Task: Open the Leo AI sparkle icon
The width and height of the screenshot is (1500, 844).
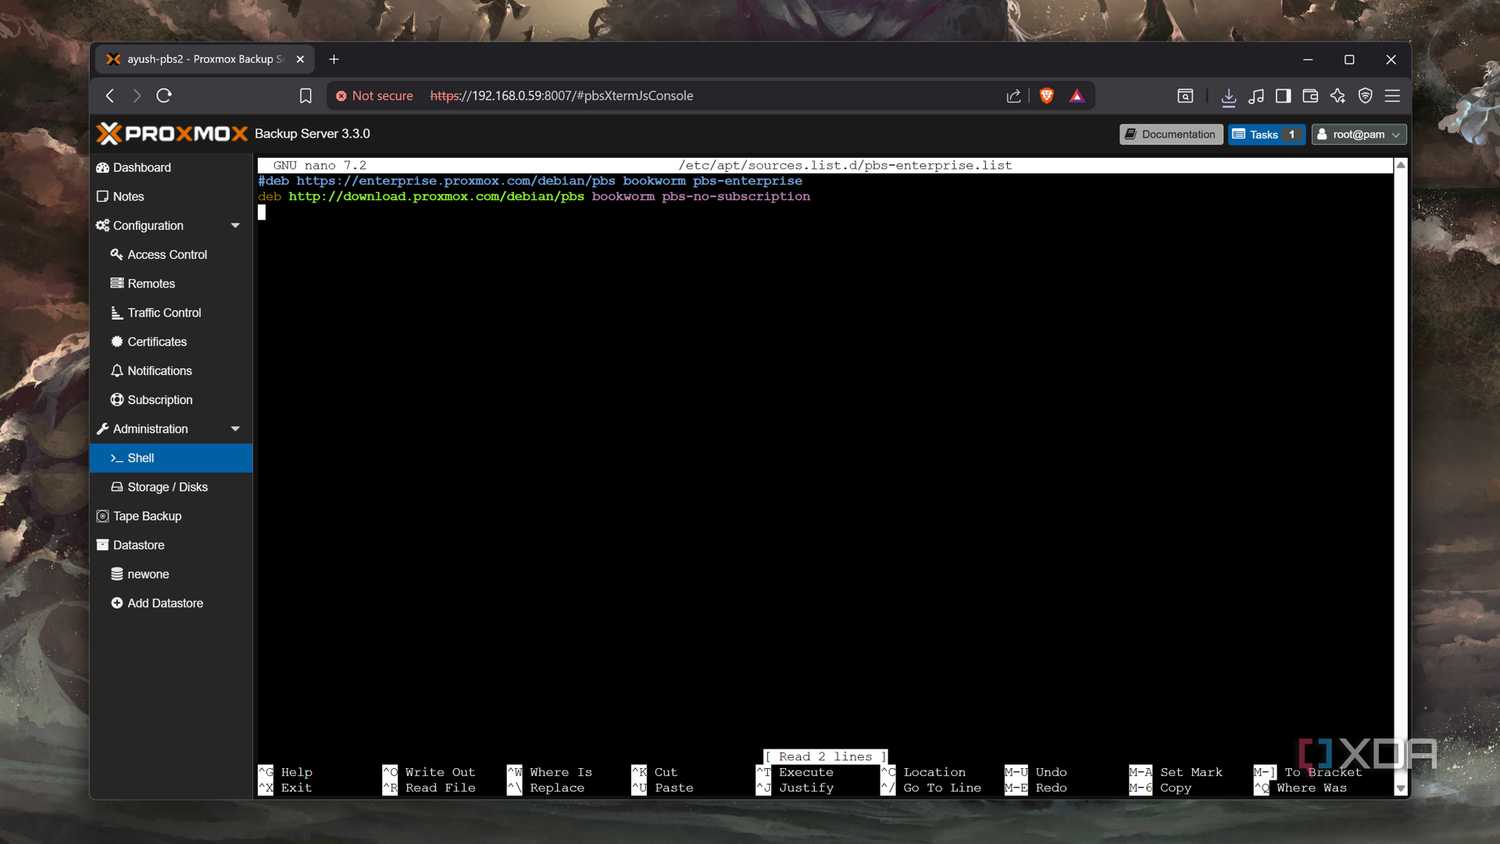Action: tap(1337, 96)
